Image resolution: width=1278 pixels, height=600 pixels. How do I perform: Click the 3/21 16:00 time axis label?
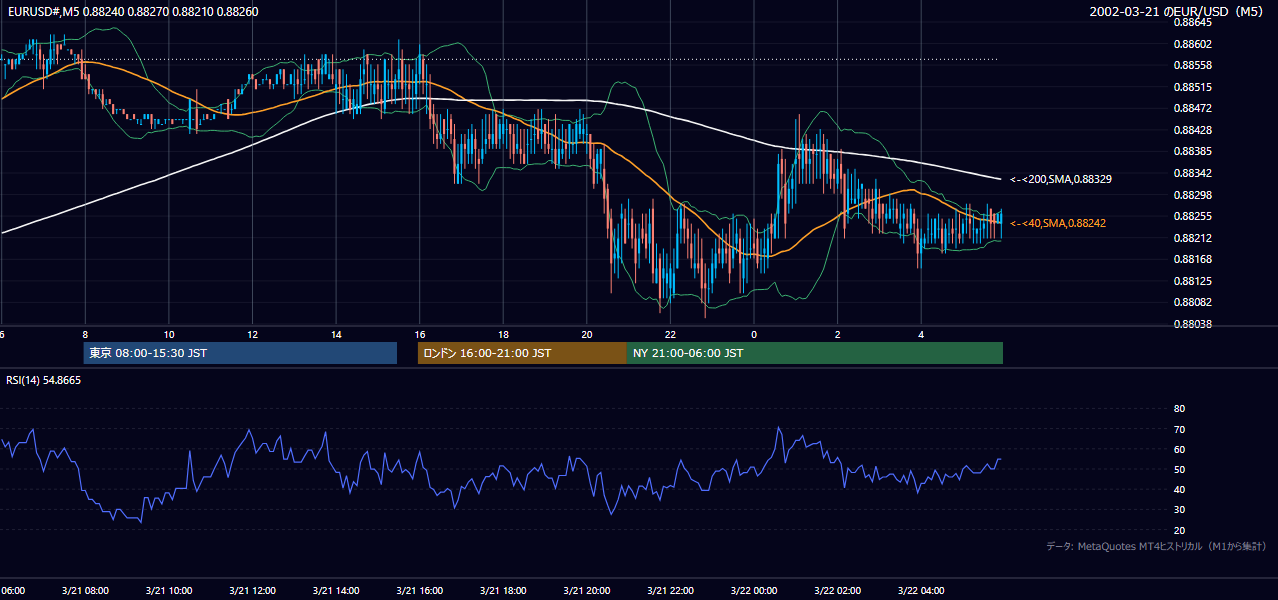click(x=419, y=590)
